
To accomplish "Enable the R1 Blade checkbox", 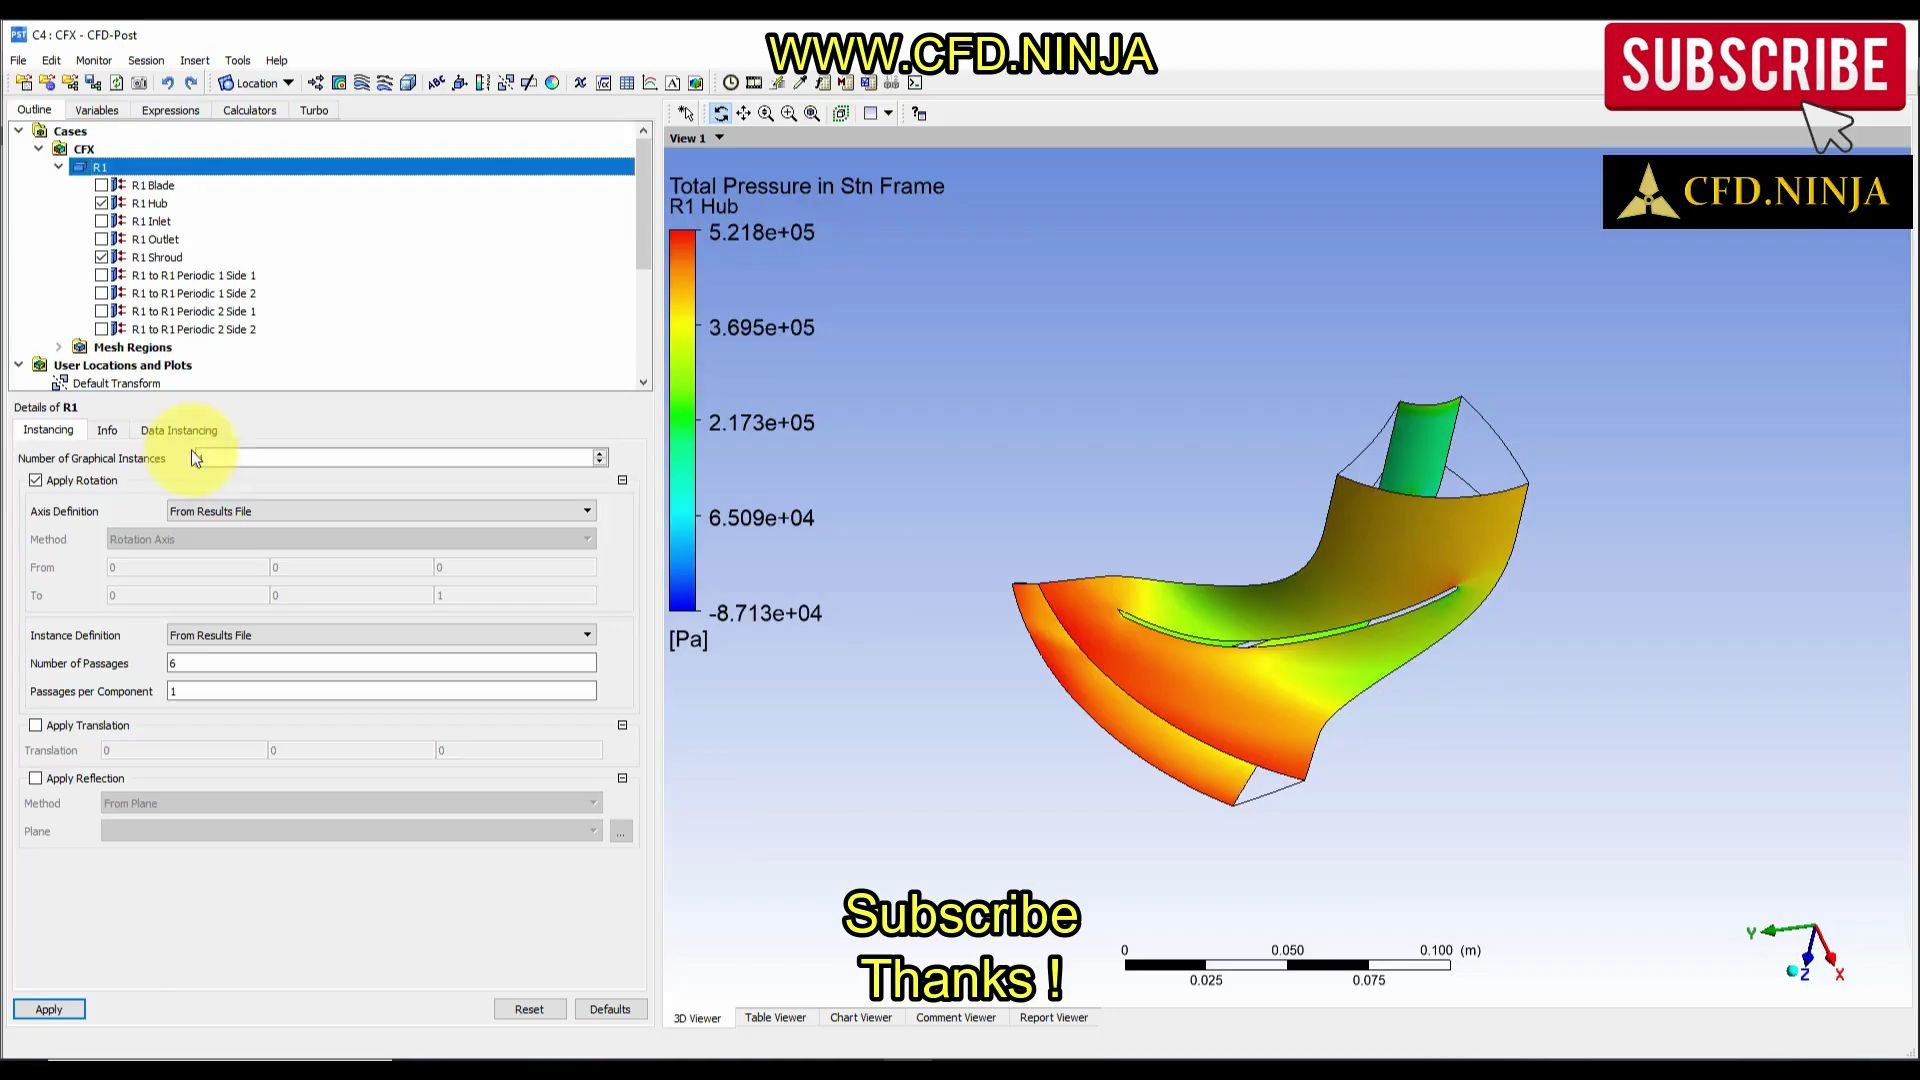I will point(101,185).
